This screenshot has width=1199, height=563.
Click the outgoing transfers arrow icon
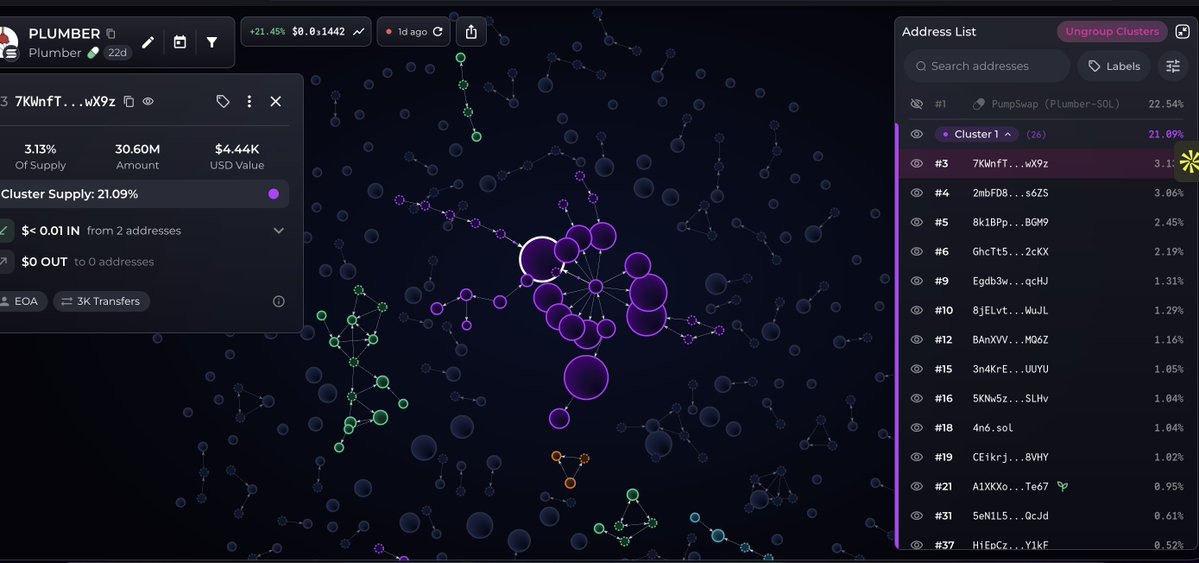pos(5,262)
